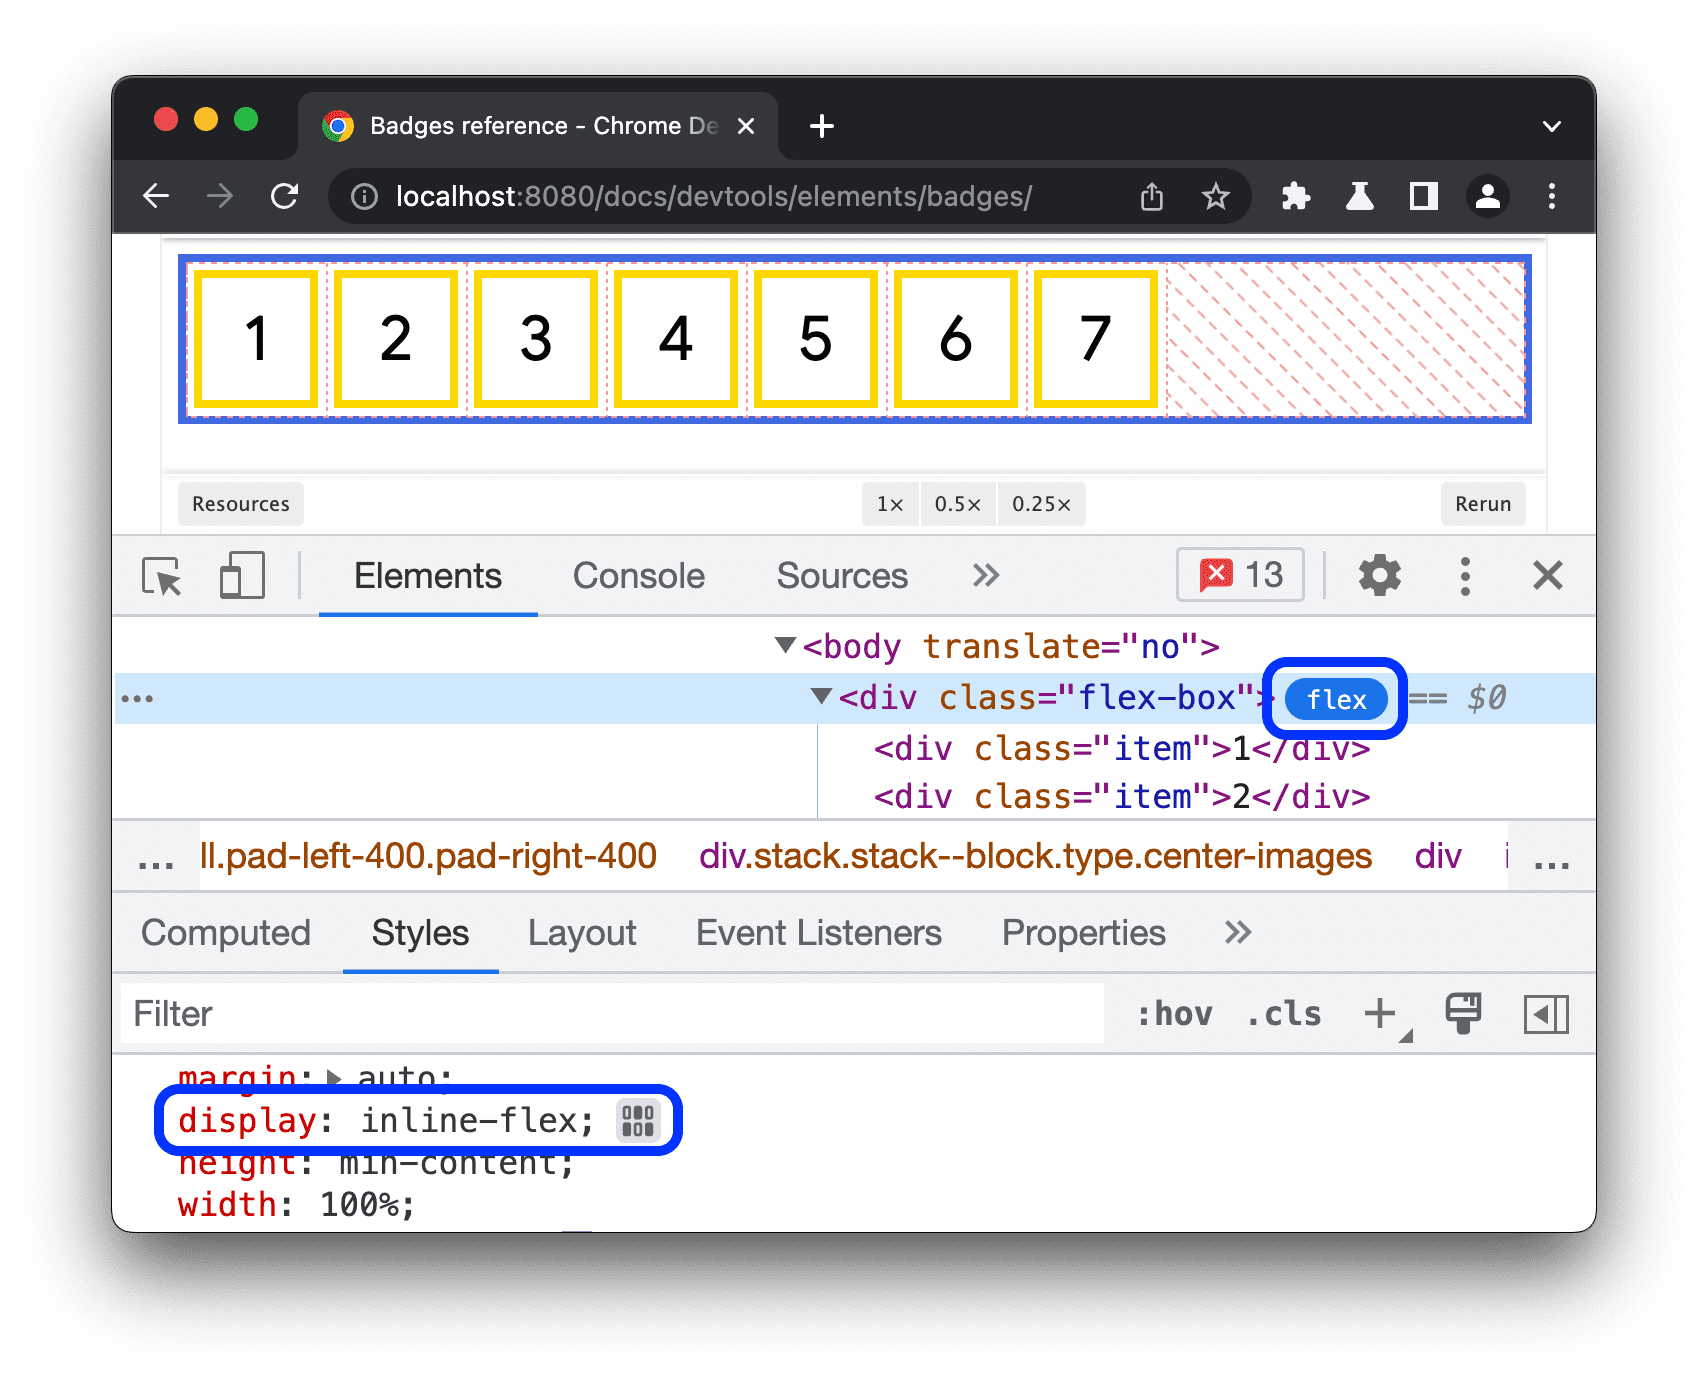Toggle element state with :hov
This screenshot has width=1708, height=1380.
point(1177,1013)
